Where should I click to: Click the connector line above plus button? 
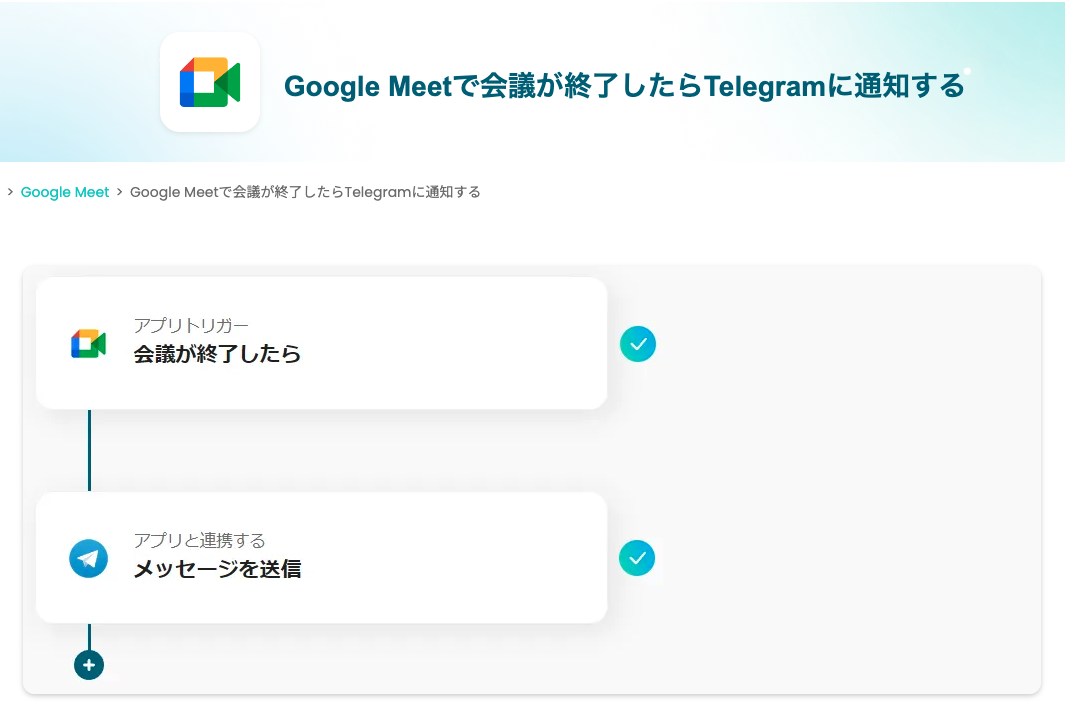(89, 636)
